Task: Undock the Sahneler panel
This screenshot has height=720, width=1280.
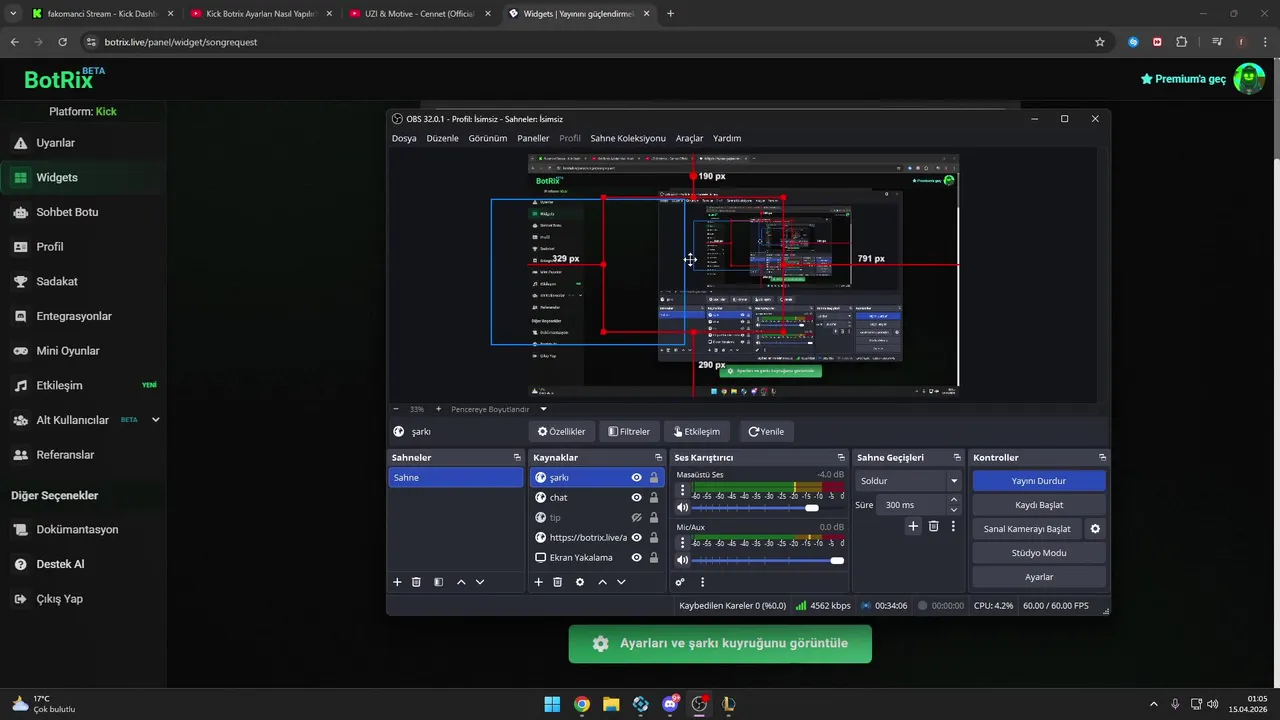Action: click(517, 457)
